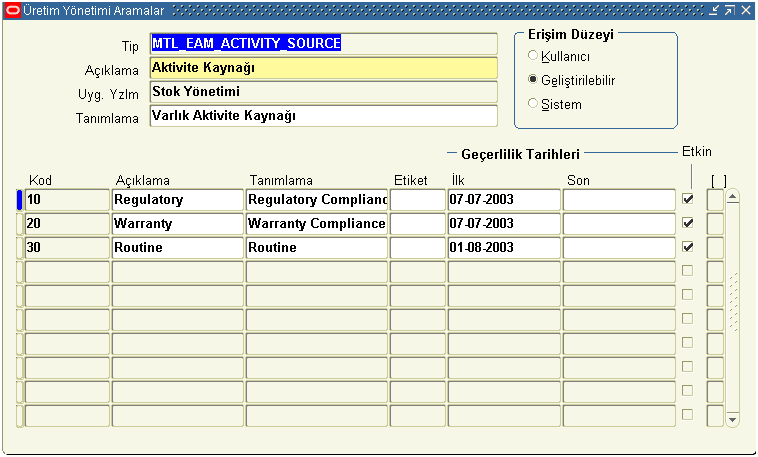Click the Oracle window icon in title bar

pyautogui.click(x=13, y=10)
